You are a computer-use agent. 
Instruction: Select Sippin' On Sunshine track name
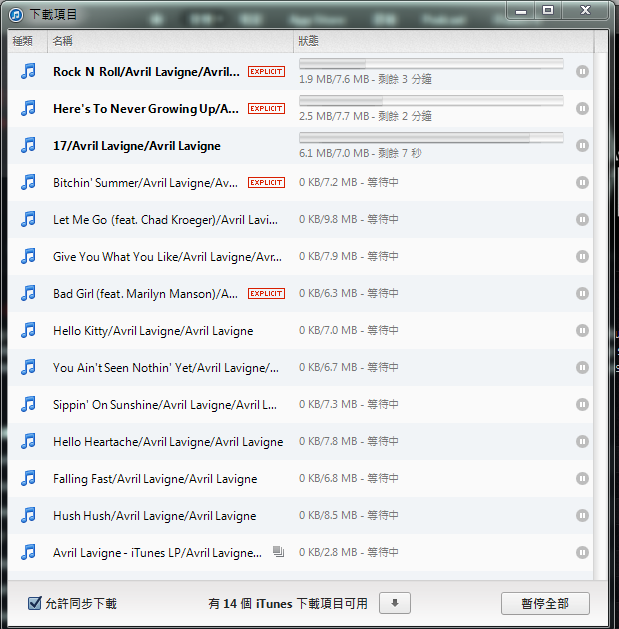[165, 405]
